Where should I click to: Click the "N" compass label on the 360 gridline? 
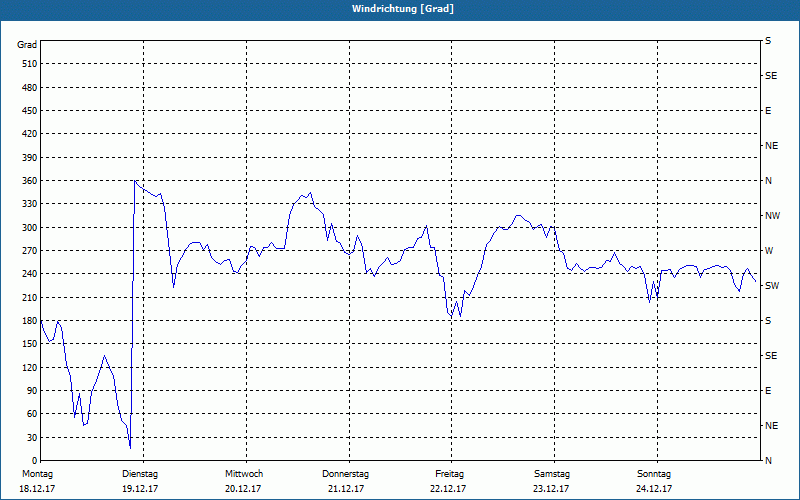768,181
